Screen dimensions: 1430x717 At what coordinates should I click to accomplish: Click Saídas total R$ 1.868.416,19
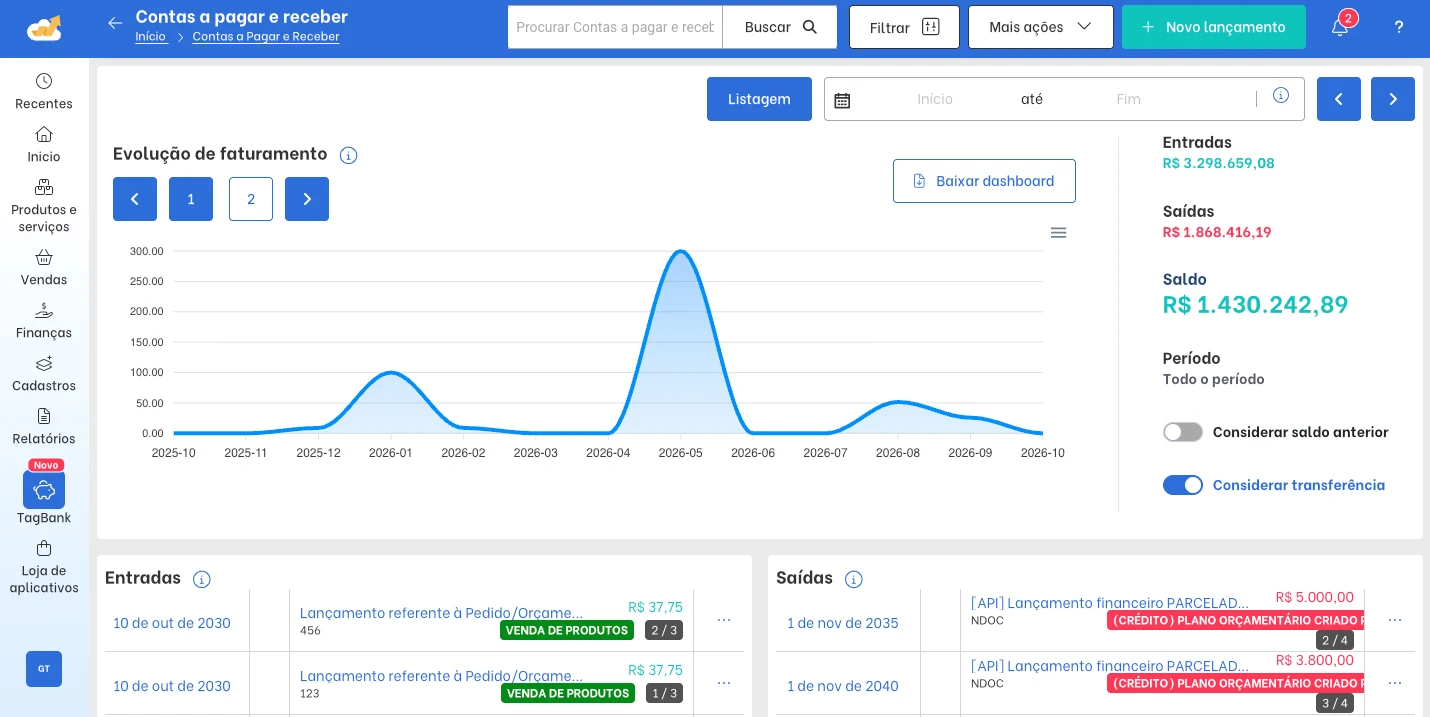click(x=1217, y=232)
